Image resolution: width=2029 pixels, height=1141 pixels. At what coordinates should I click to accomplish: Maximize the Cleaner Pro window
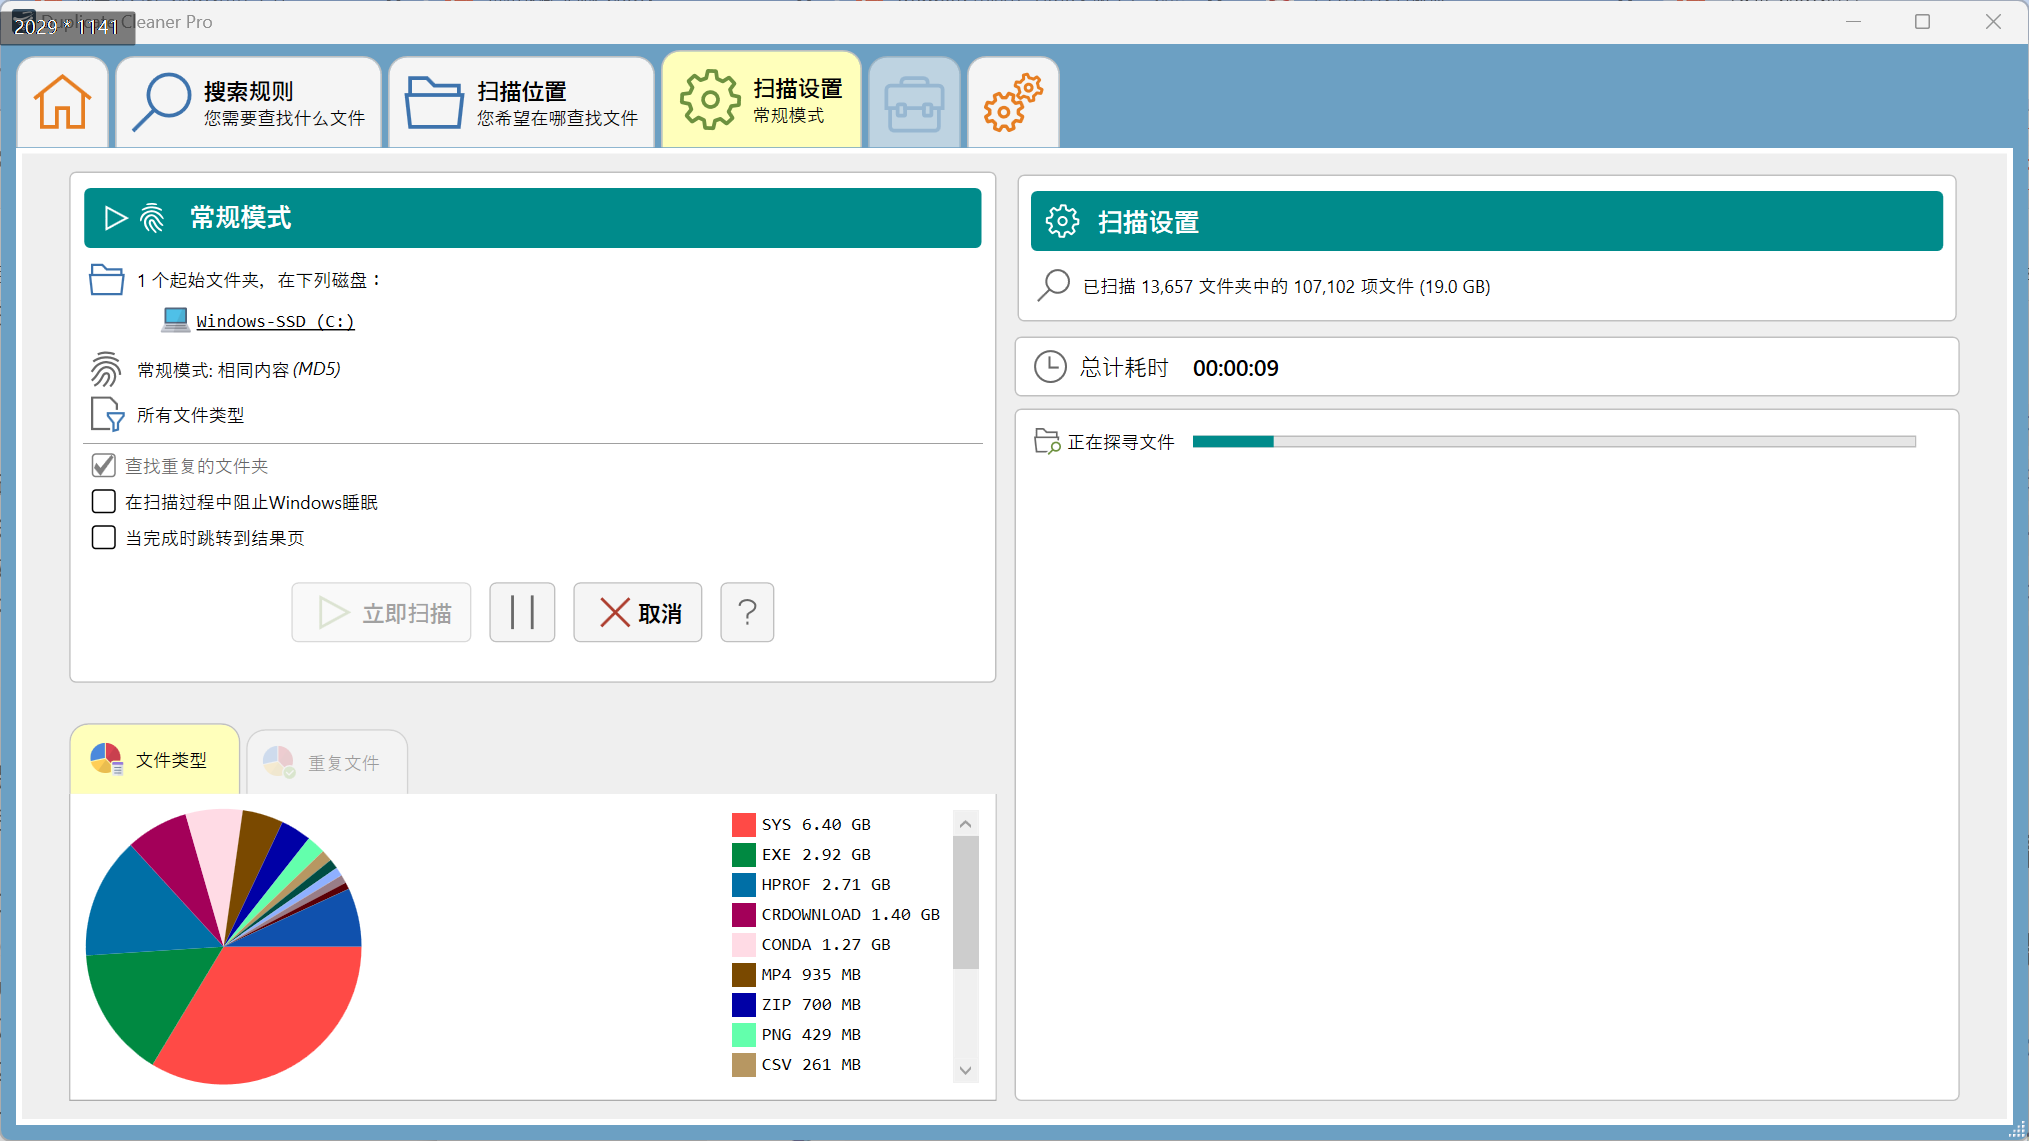pos(1922,21)
